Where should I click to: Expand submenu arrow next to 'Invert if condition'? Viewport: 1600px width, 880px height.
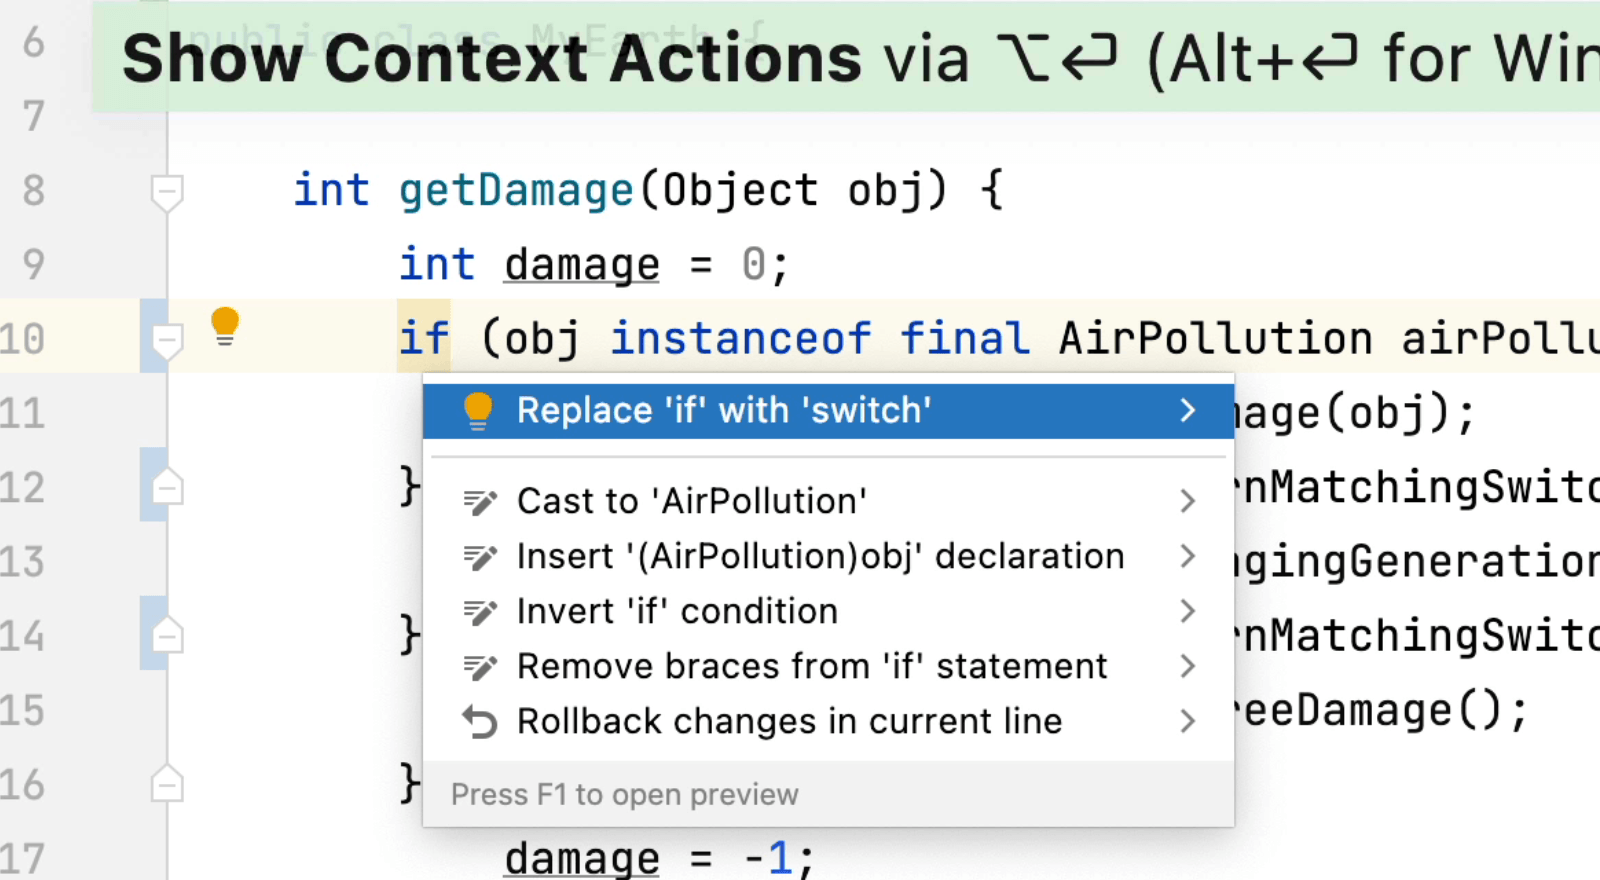(1188, 611)
